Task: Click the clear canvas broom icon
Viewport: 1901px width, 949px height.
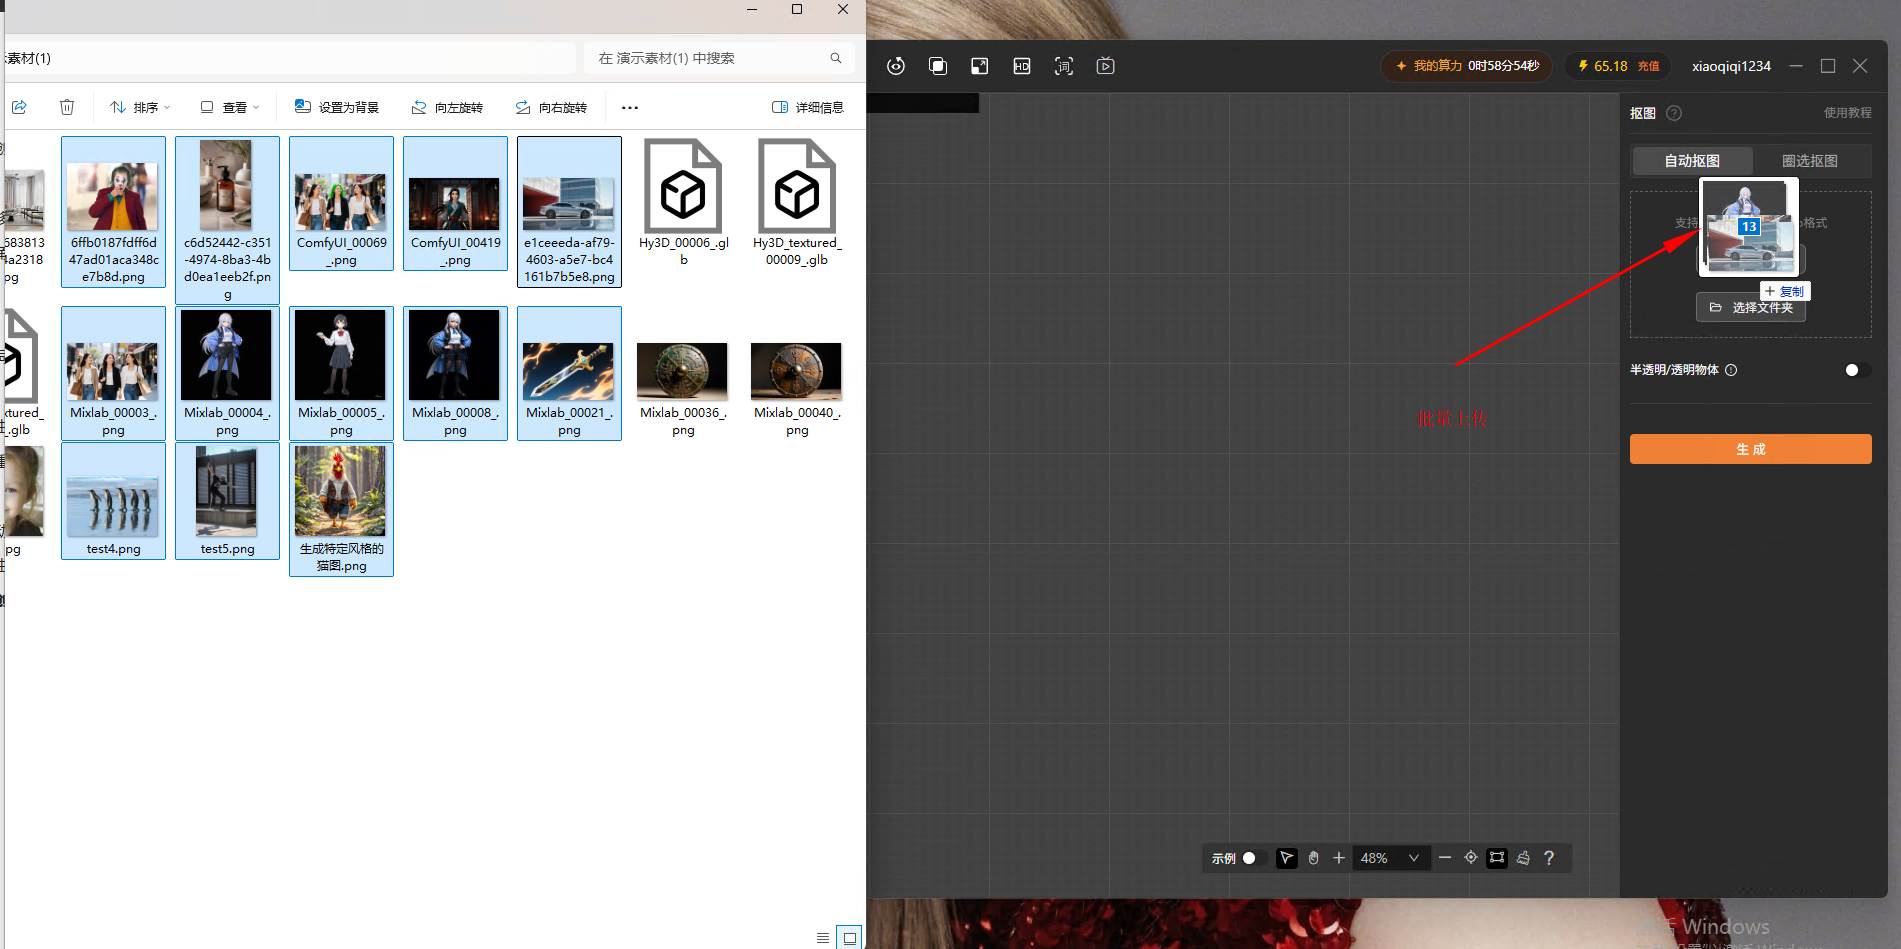Action: click(1523, 858)
